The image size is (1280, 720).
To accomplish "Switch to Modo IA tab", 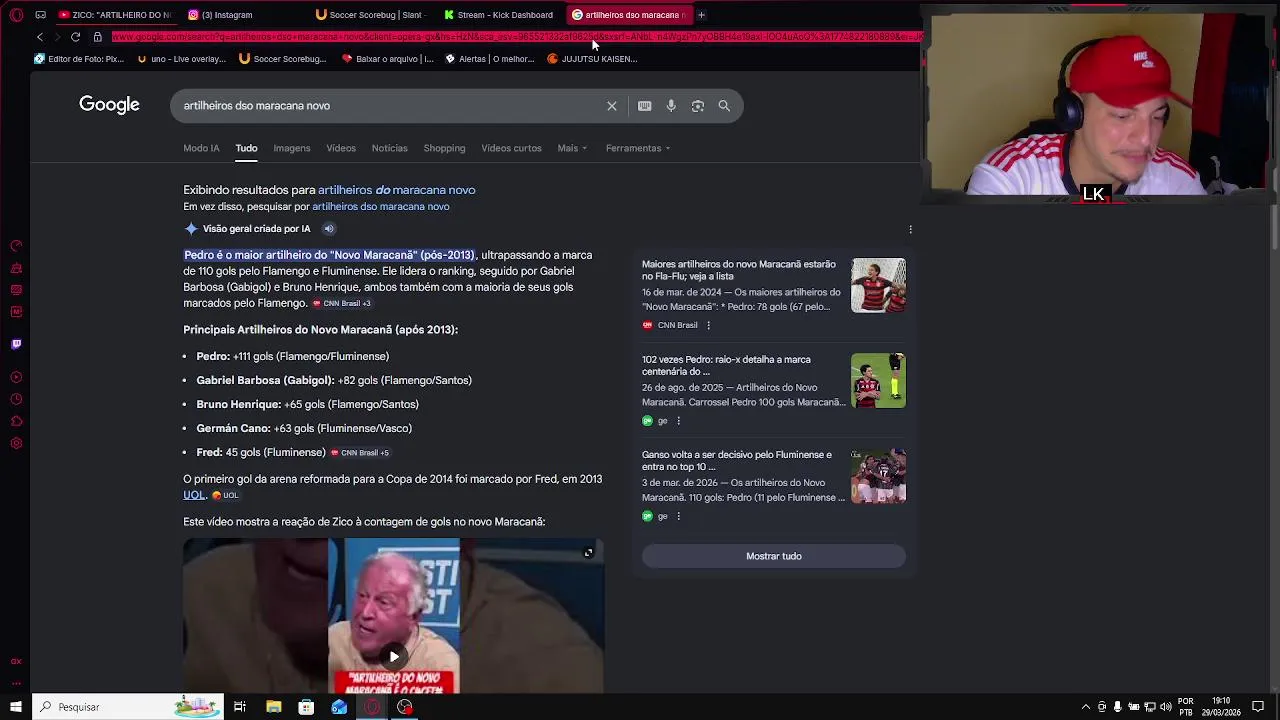I will [x=201, y=148].
